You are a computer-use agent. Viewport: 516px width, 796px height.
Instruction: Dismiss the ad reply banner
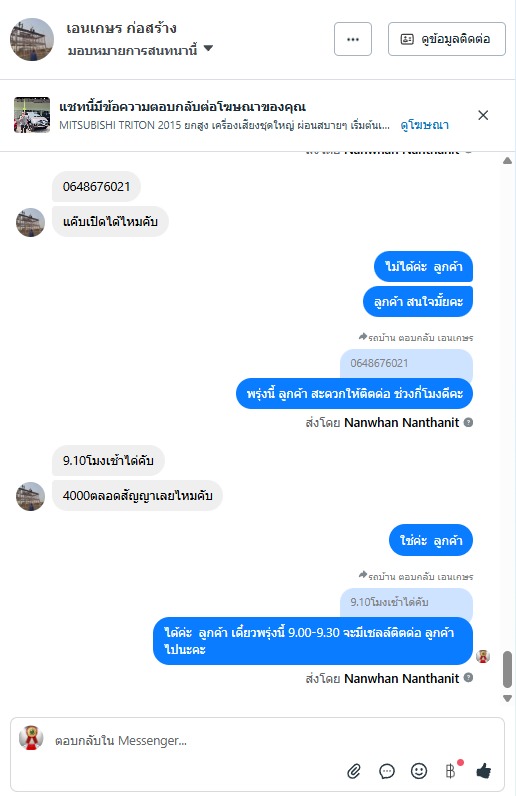483,115
